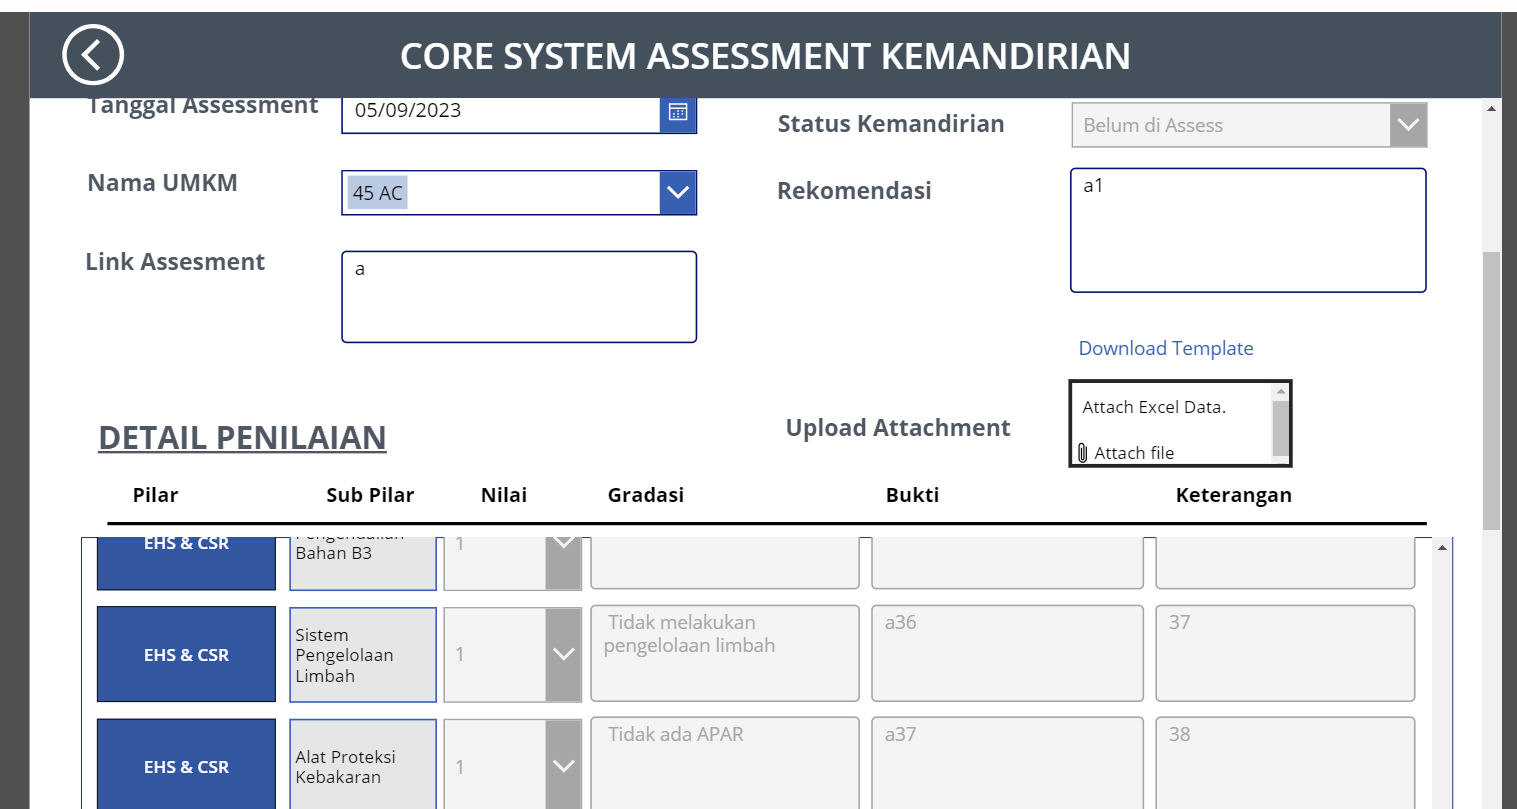
Task: Click the Sub Pilar 'Alat Proteksi Kebakaran' box
Action: 363,766
